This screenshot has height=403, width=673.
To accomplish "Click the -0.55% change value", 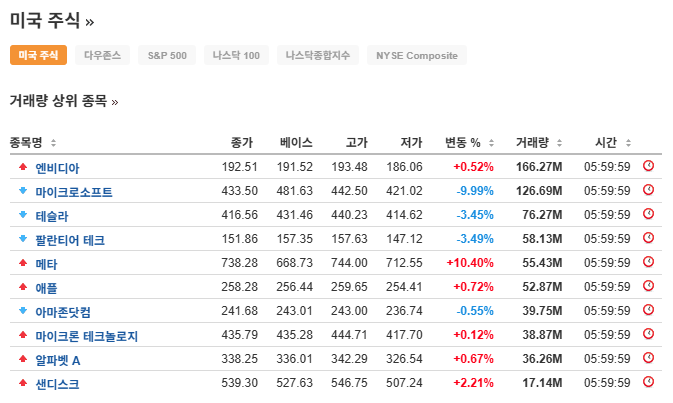I will (x=475, y=311).
